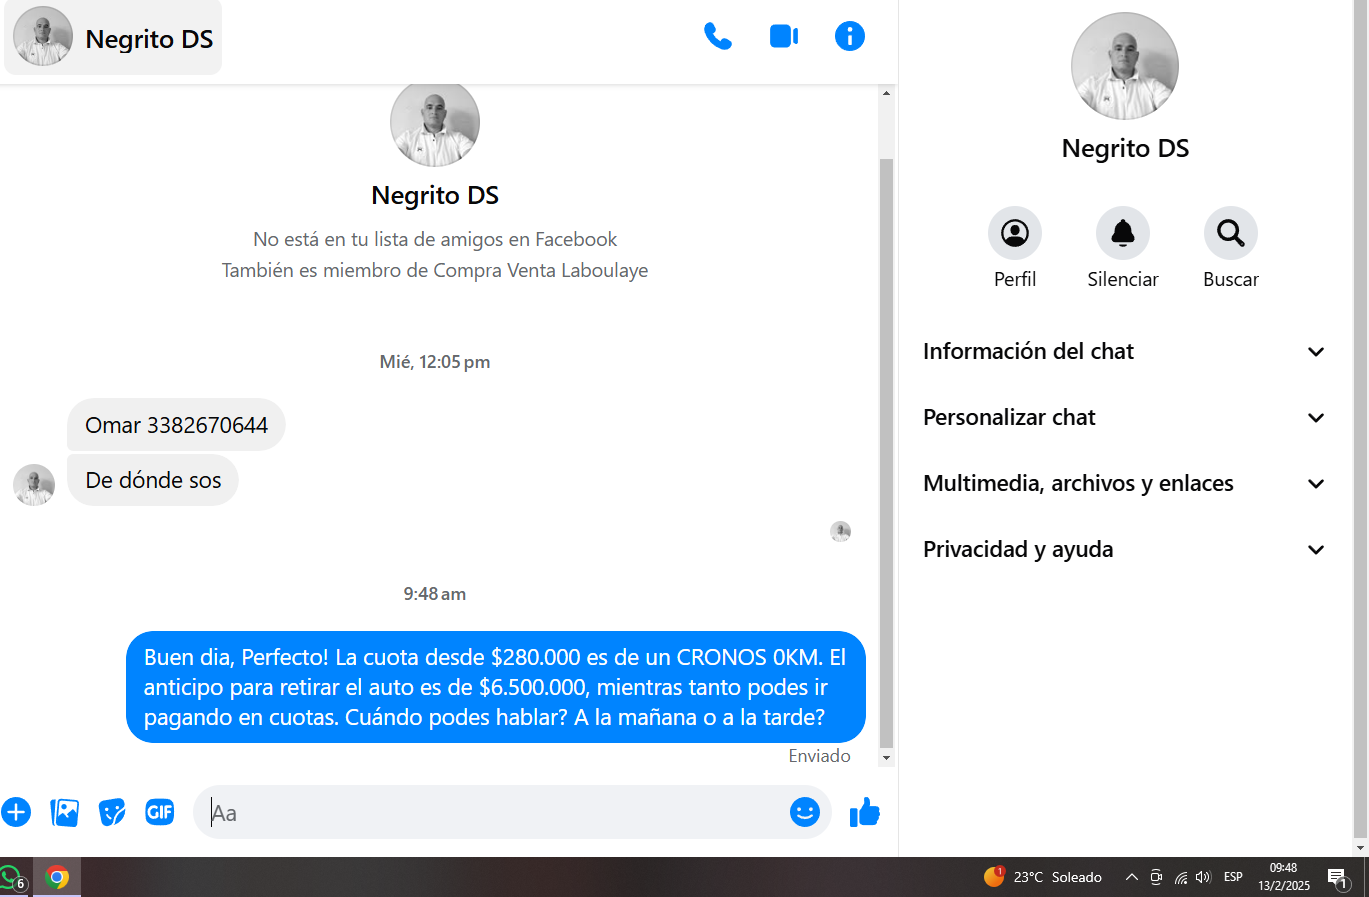Viewport: 1369px width, 897px height.
Task: Open the profile photo in the right info panel
Action: pos(1125,66)
